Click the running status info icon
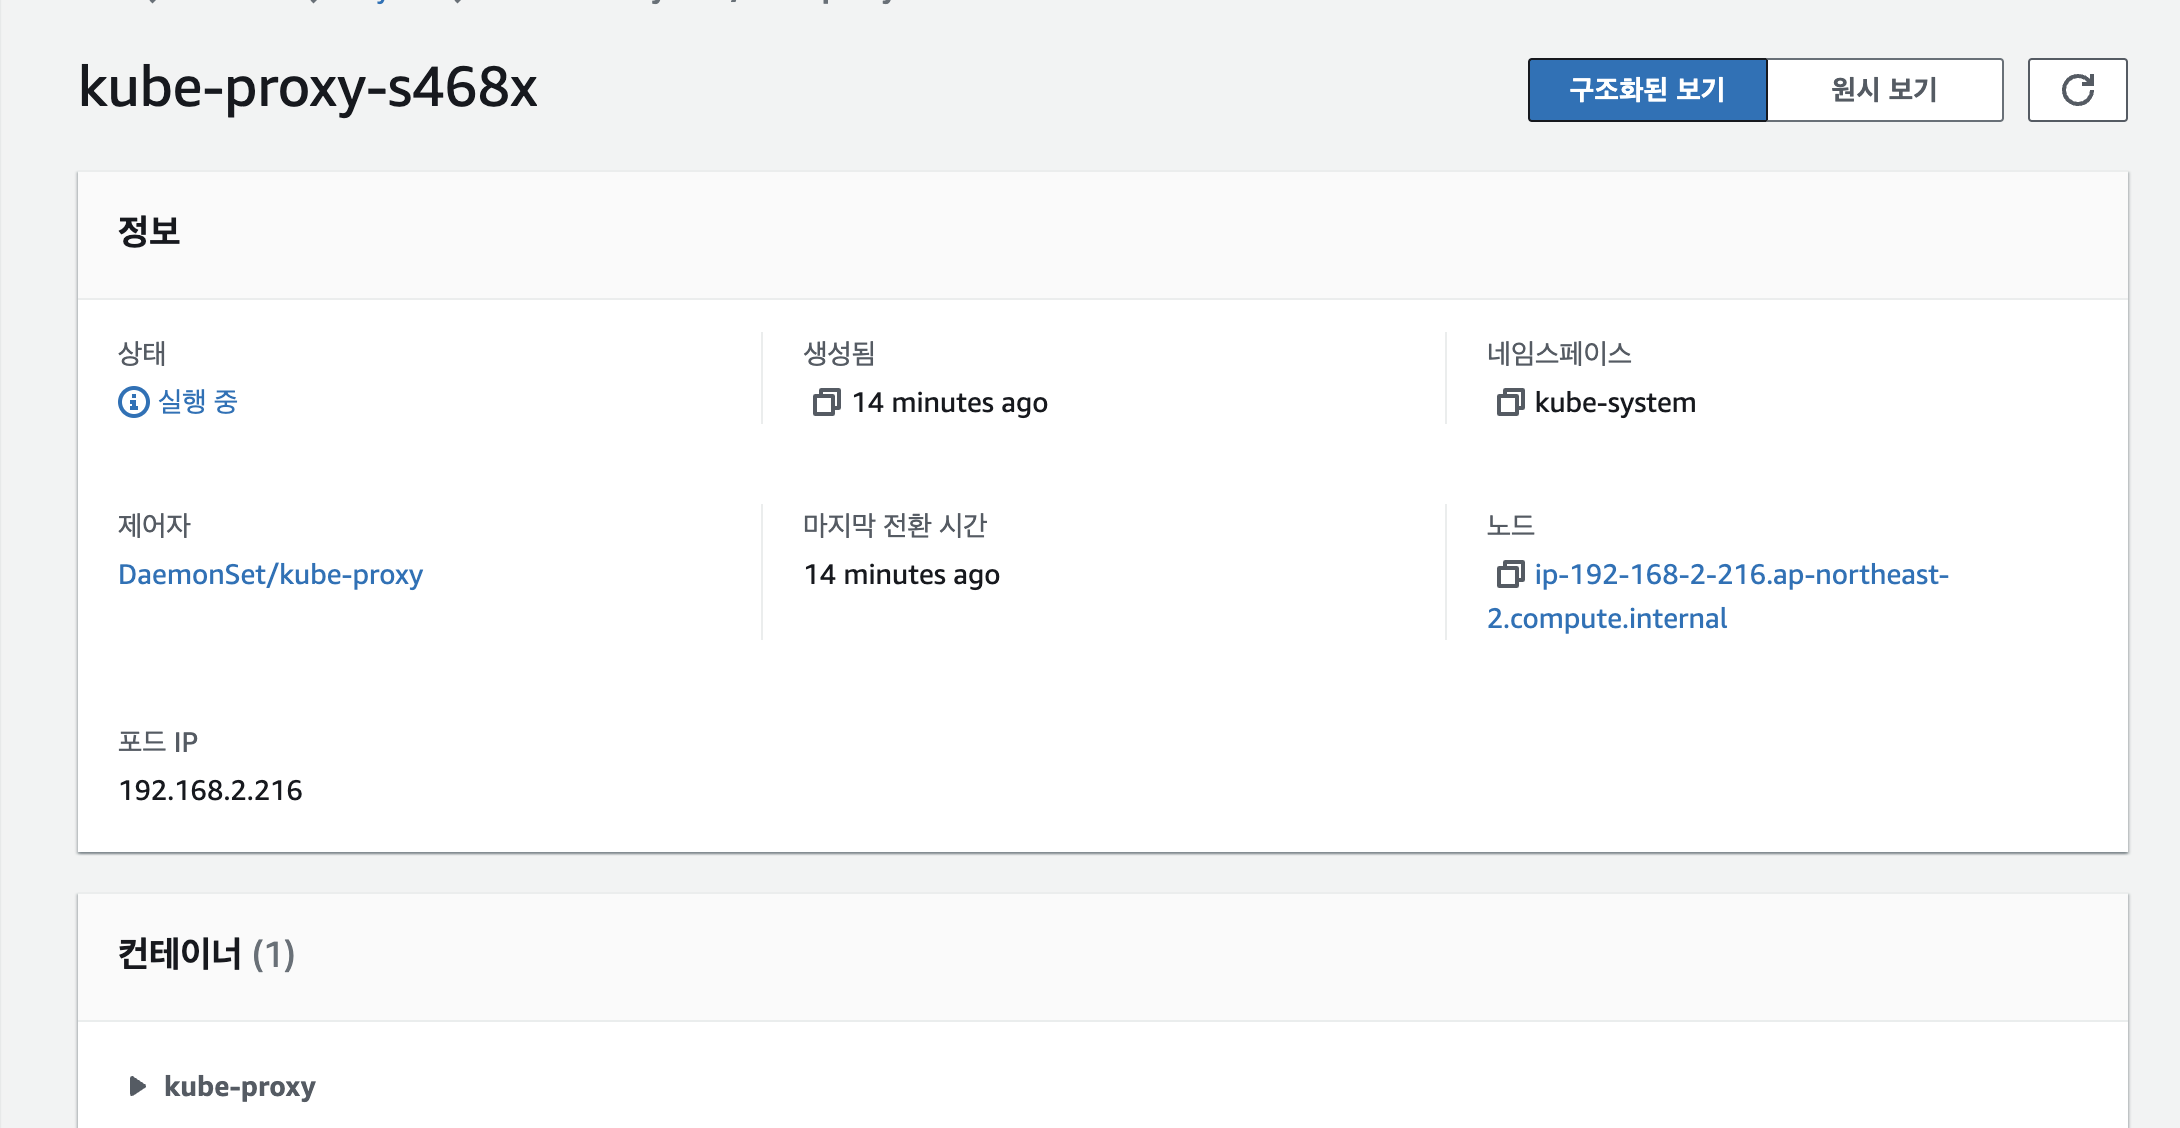 133,402
